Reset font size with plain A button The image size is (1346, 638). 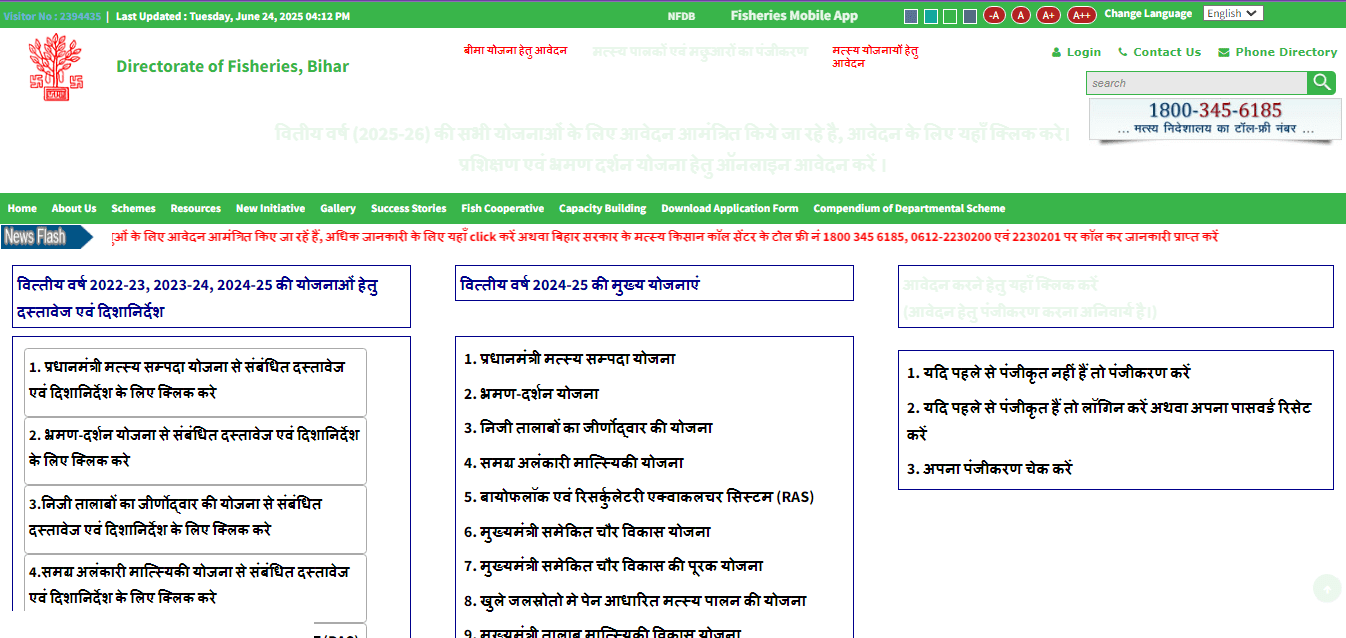(1020, 15)
